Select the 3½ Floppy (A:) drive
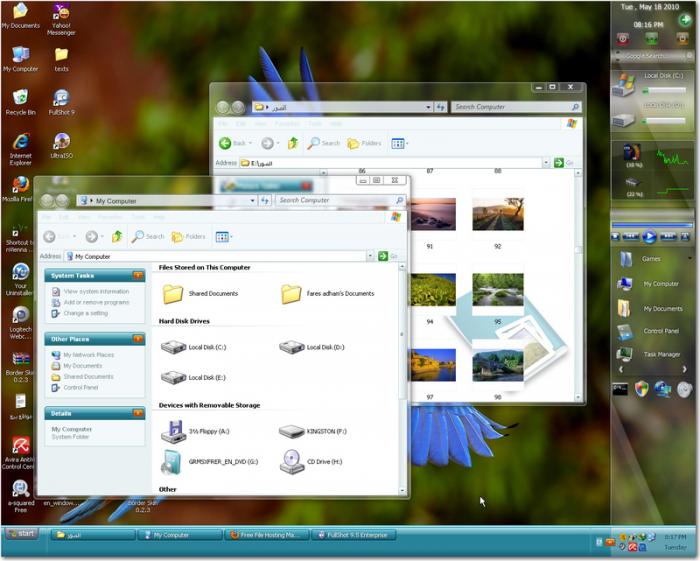Image resolution: width=700 pixels, height=561 pixels. pos(174,431)
